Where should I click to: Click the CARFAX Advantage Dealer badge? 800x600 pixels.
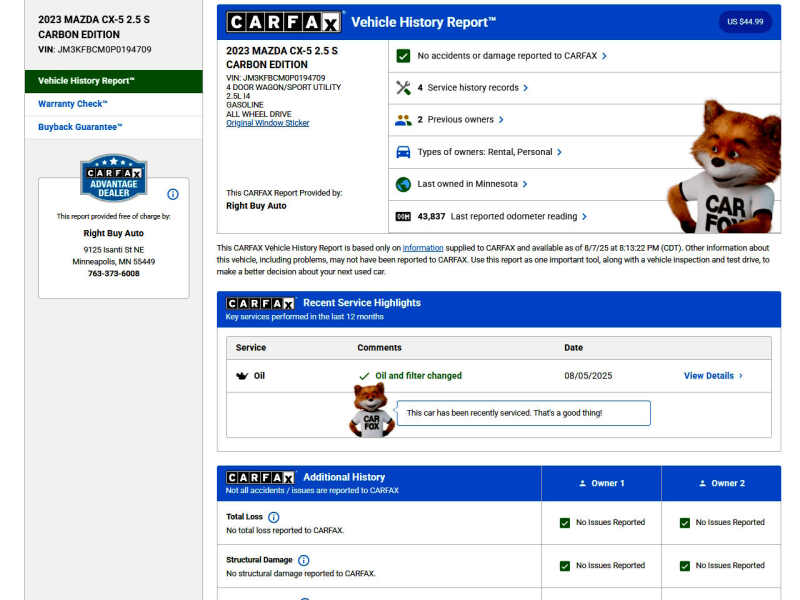pyautogui.click(x=114, y=177)
